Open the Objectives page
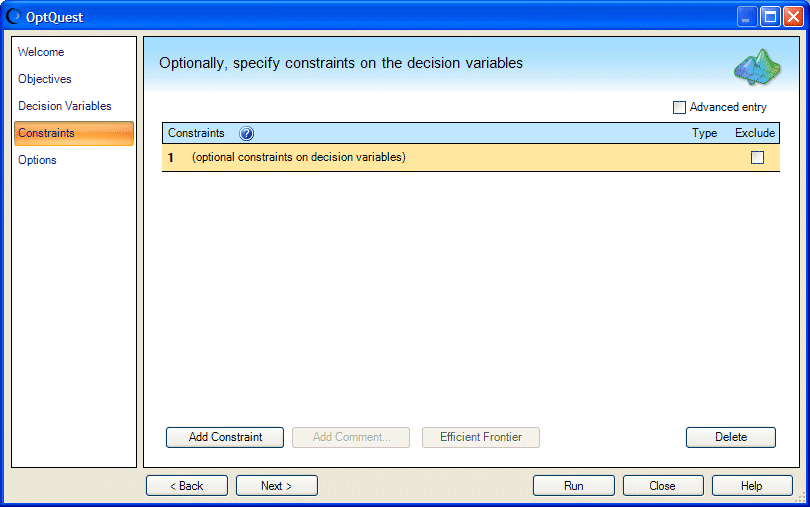The height and width of the screenshot is (507, 810). click(44, 79)
